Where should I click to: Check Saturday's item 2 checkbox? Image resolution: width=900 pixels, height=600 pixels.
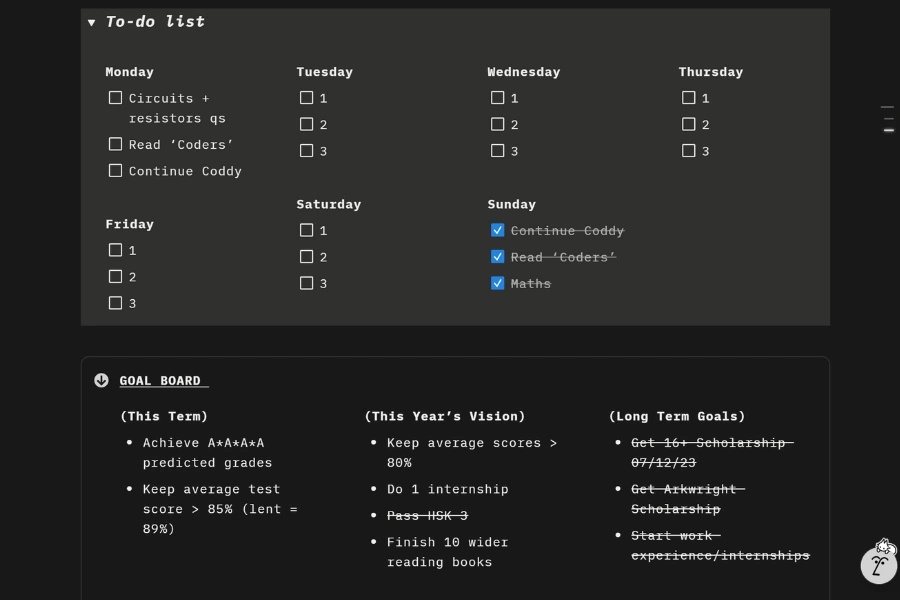pyautogui.click(x=306, y=257)
